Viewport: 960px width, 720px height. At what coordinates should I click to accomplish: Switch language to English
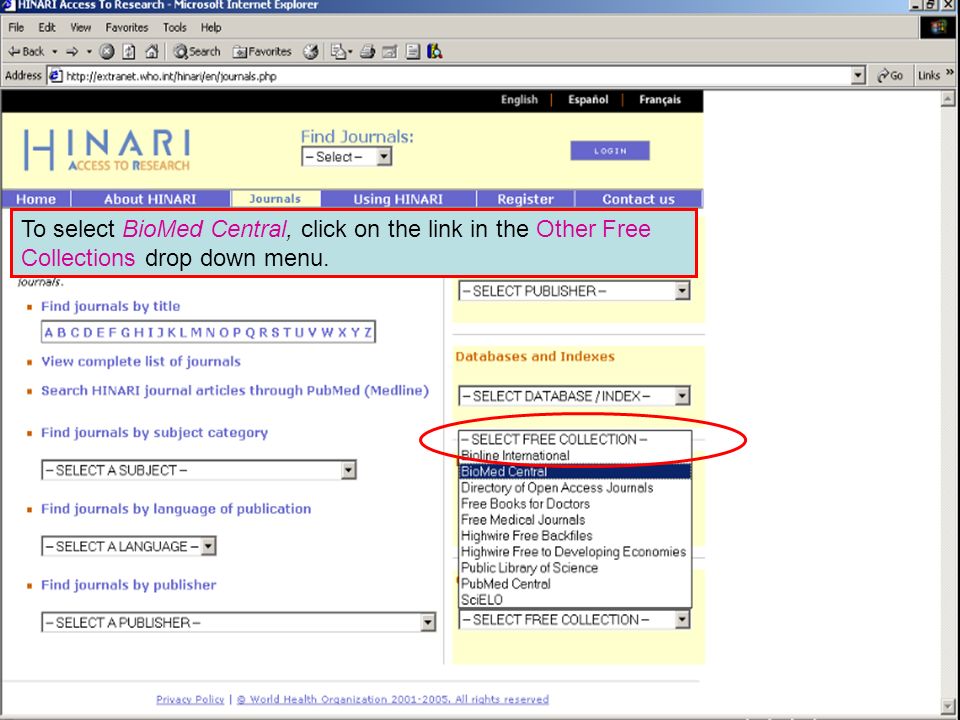519,99
